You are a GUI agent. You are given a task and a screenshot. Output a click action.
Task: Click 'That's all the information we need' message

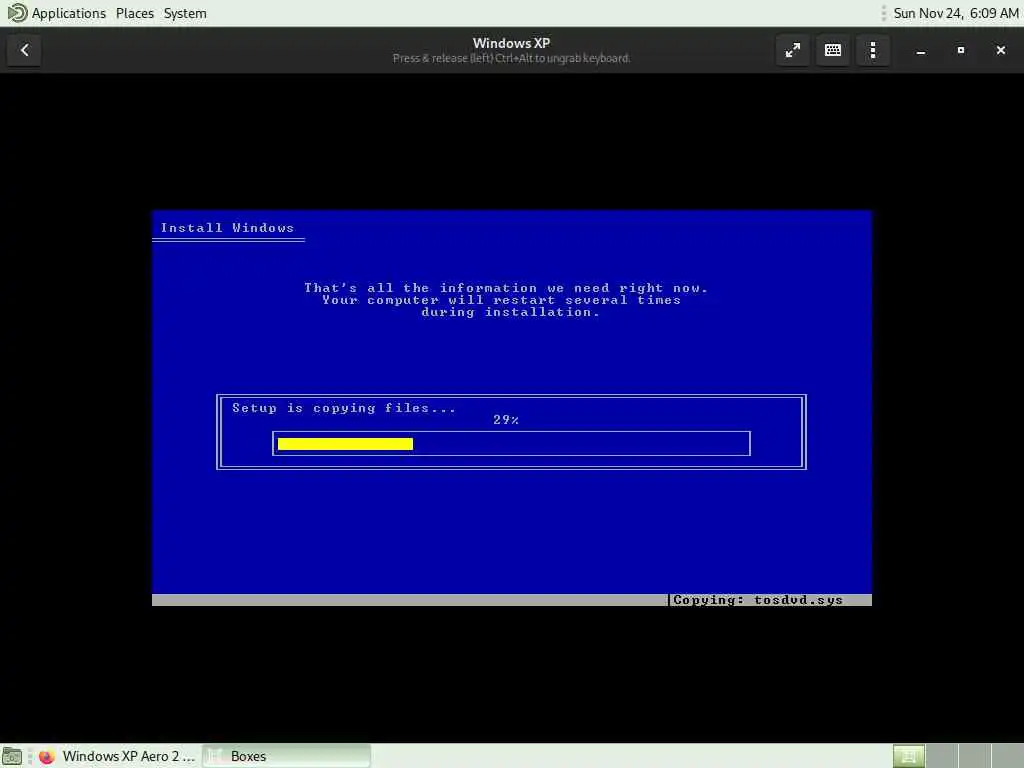coord(505,288)
